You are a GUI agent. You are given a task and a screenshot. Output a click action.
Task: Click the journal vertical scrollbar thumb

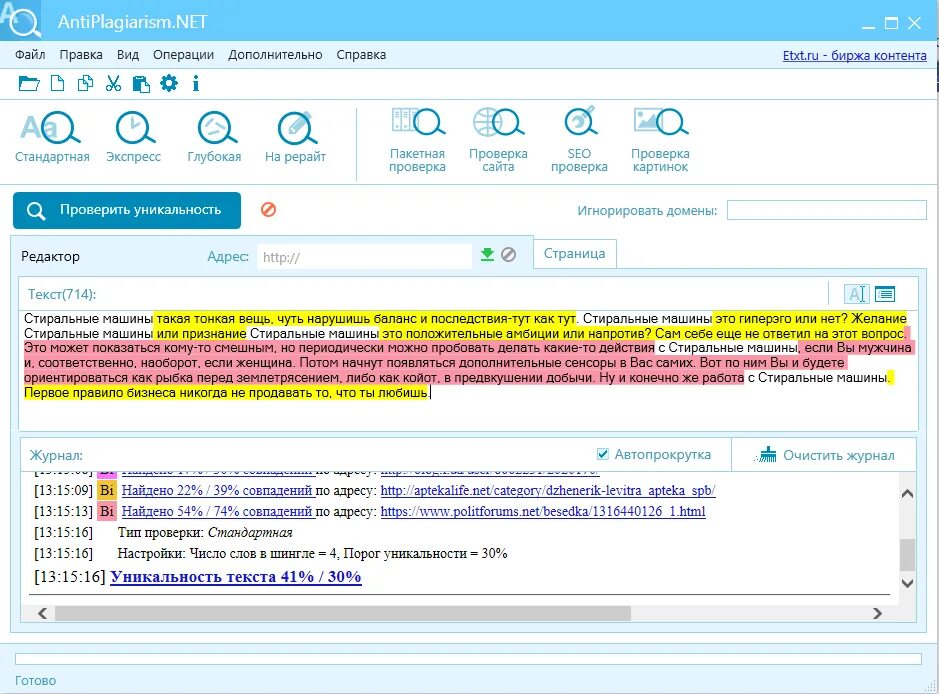907,554
